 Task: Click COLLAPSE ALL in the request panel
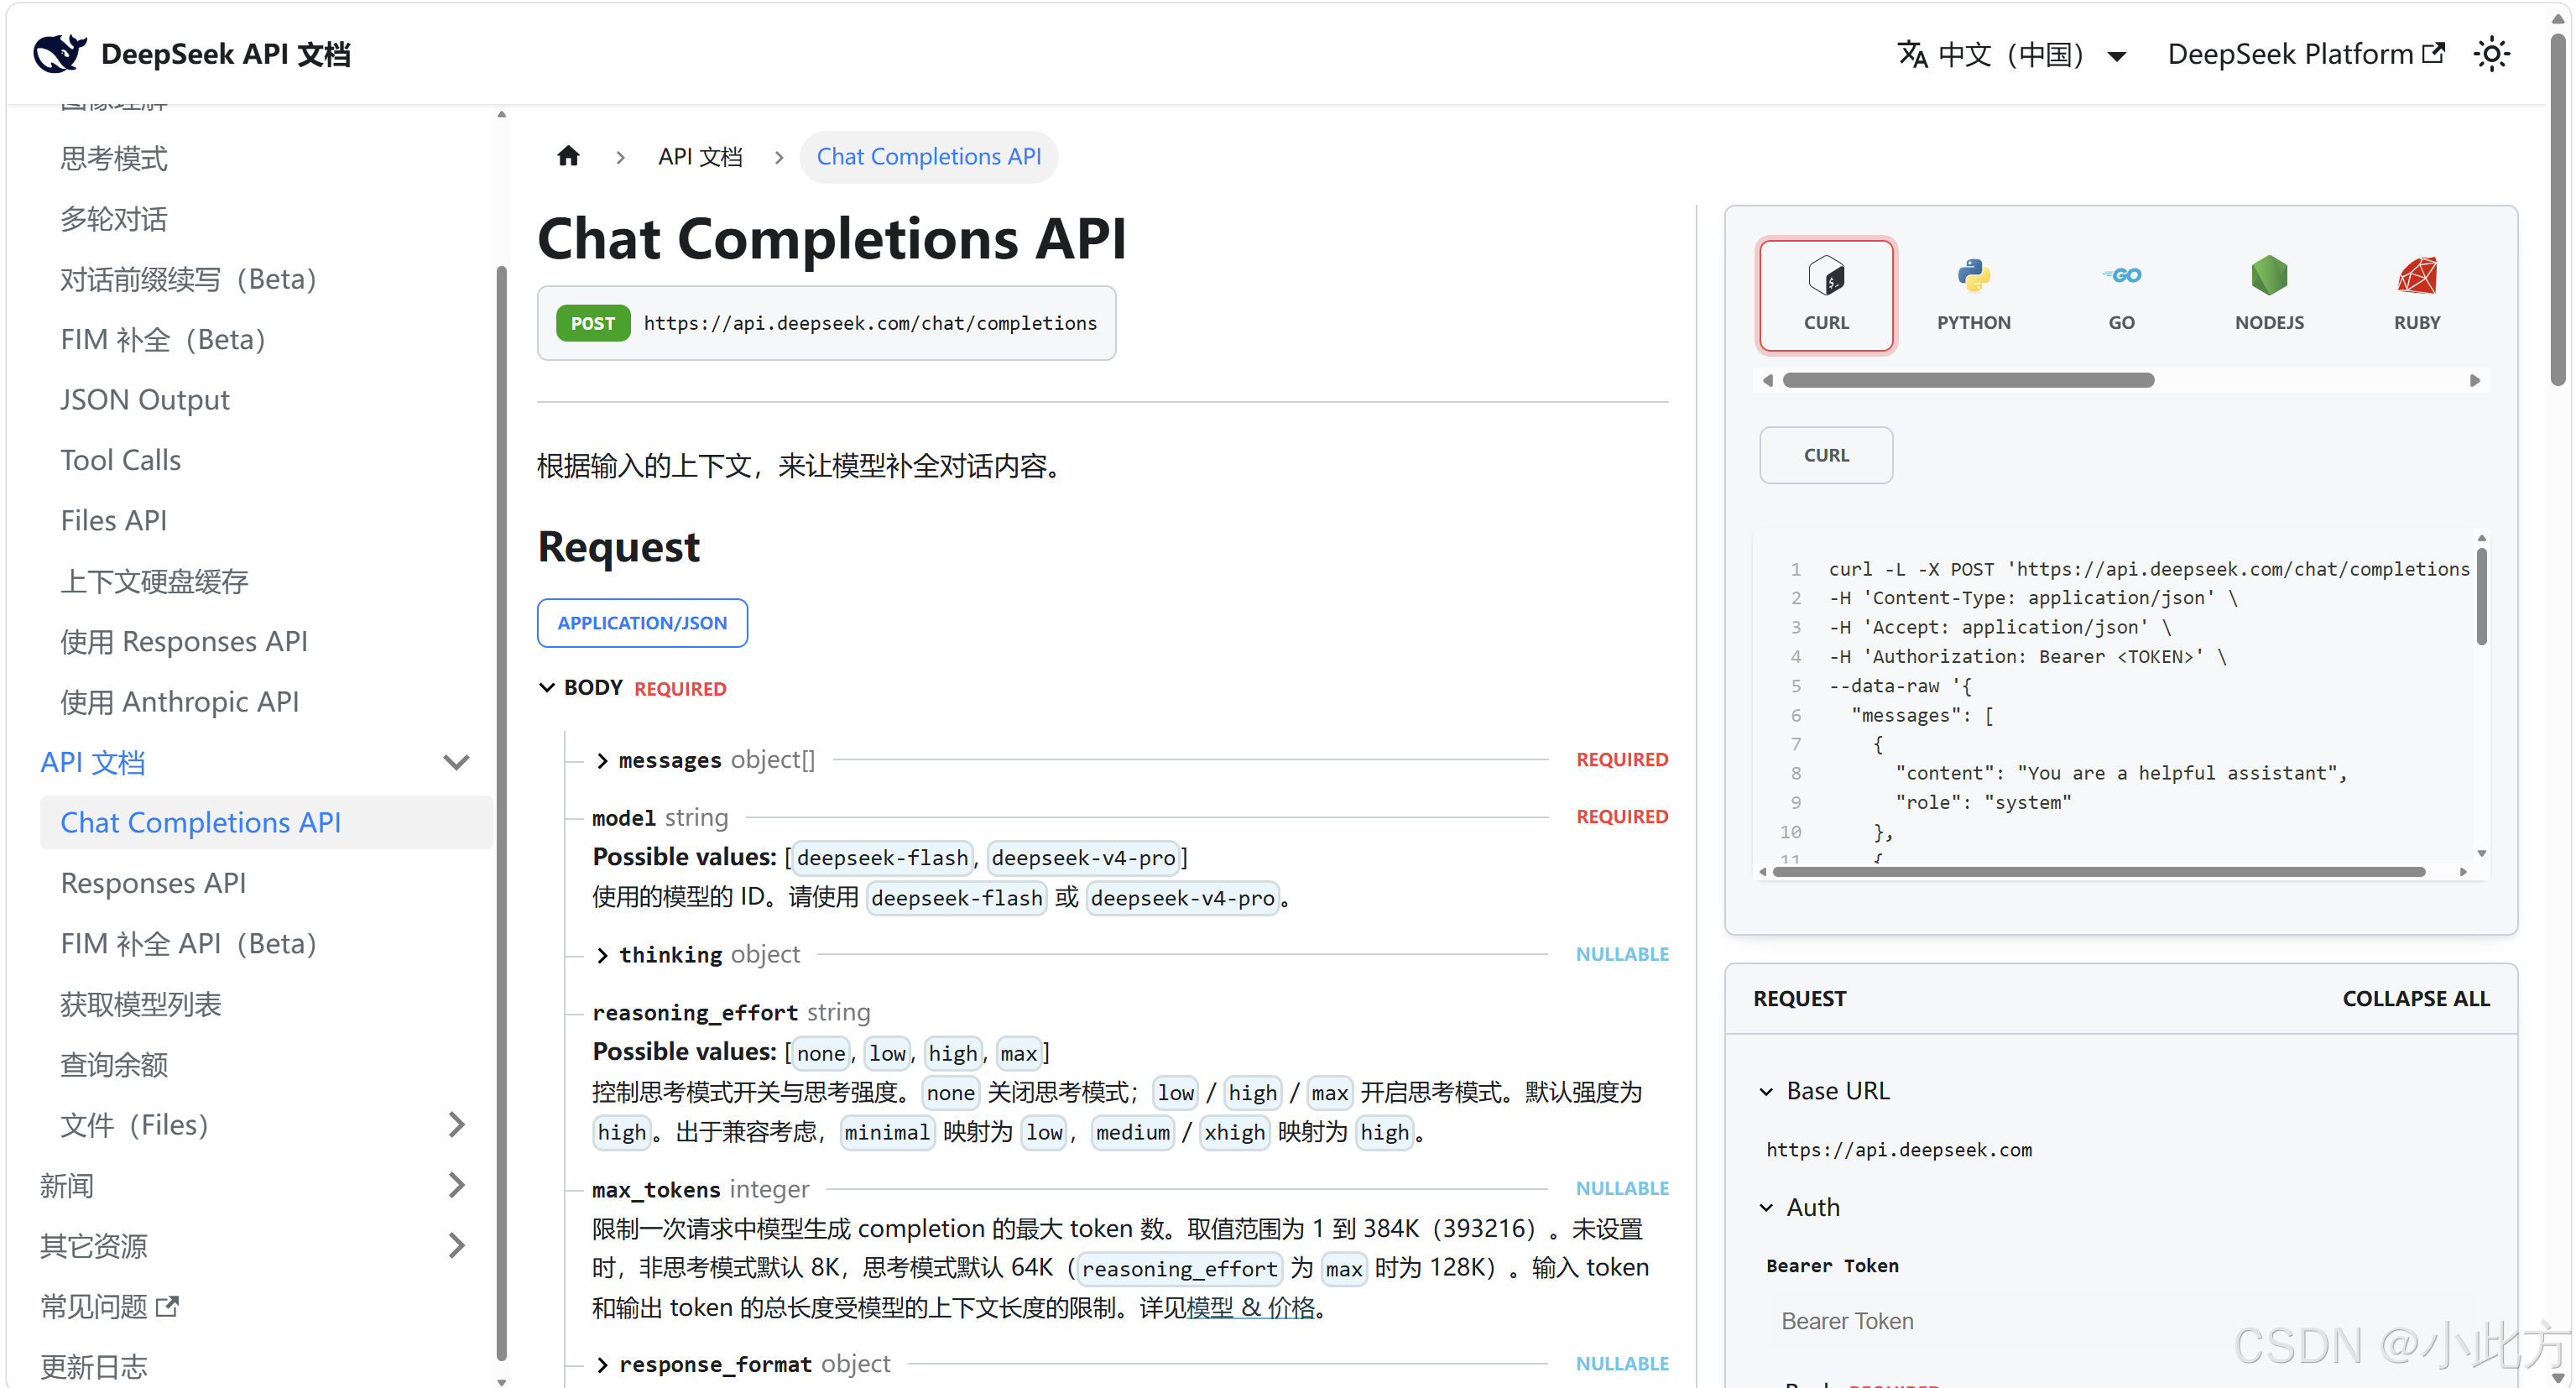click(x=2415, y=999)
